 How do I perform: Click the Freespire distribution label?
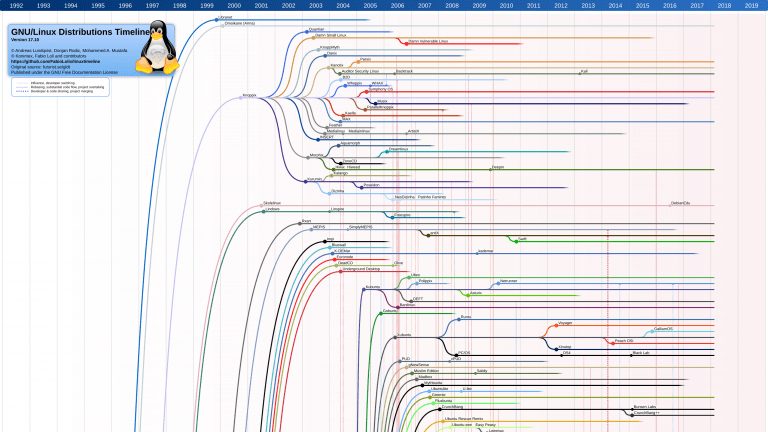point(402,215)
